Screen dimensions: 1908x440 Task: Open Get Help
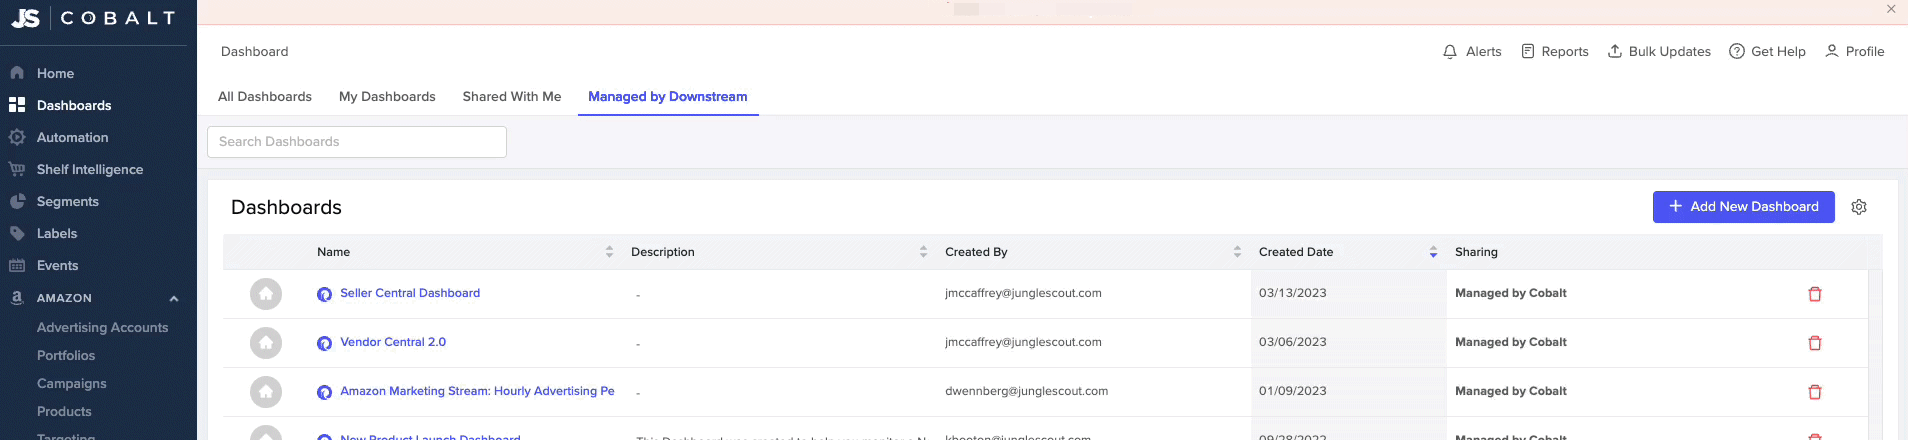1768,51
